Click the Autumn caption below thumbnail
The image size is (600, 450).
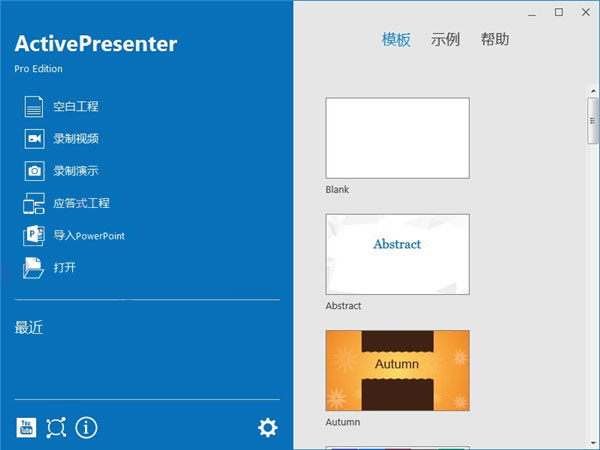(x=343, y=422)
